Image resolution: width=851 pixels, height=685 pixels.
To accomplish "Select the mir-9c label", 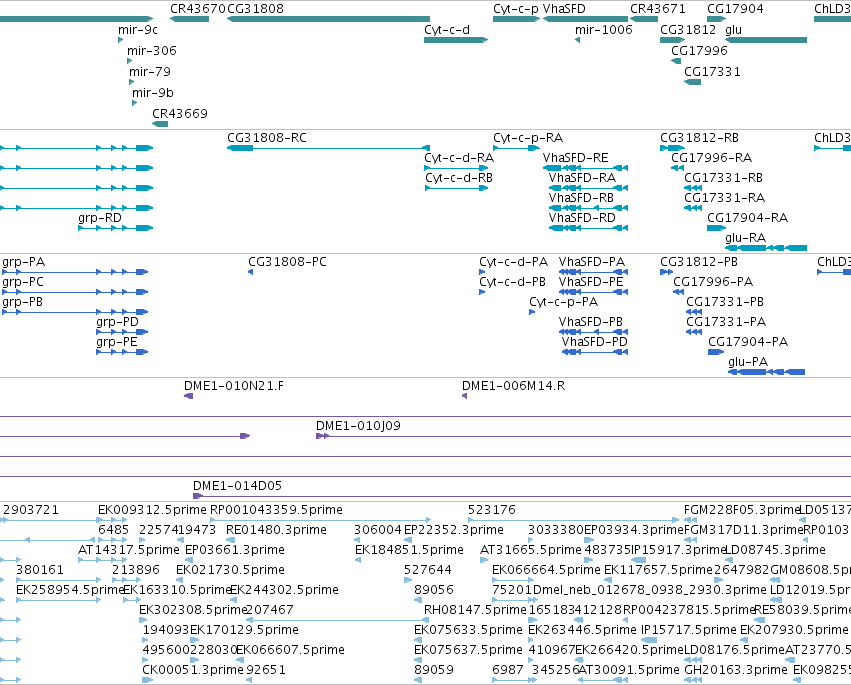I will click(138, 30).
